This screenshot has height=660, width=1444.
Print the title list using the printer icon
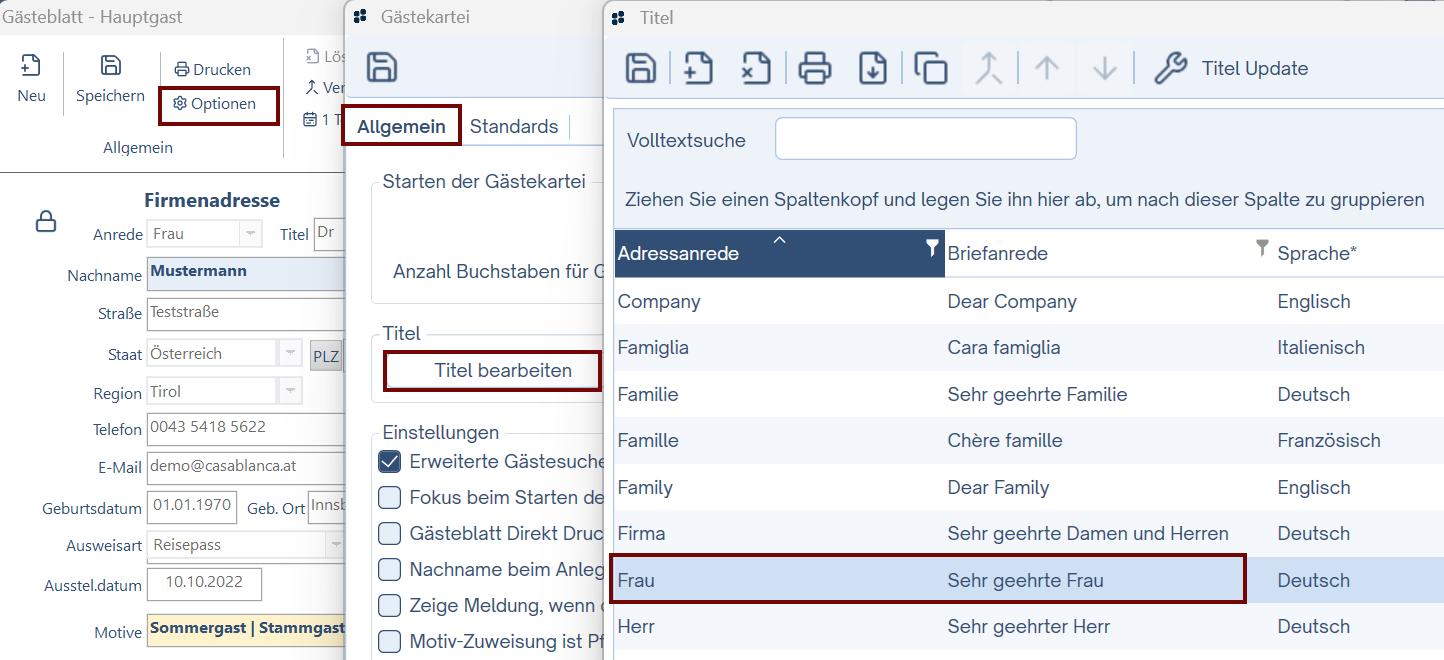point(815,69)
